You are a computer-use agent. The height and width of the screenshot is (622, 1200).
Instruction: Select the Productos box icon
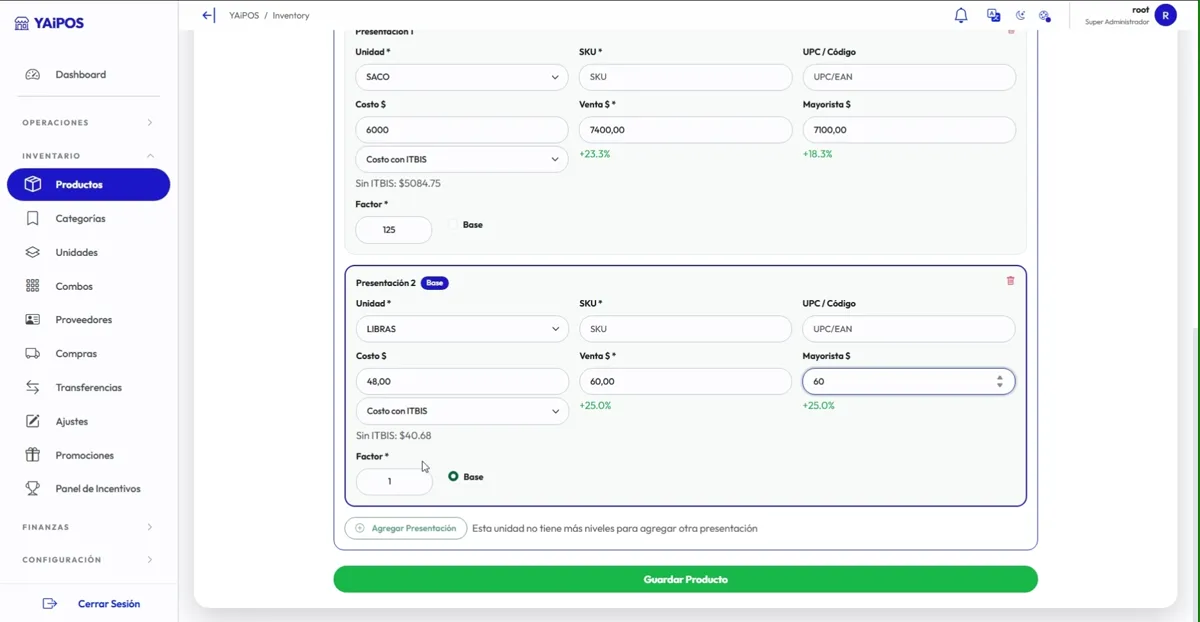point(33,184)
